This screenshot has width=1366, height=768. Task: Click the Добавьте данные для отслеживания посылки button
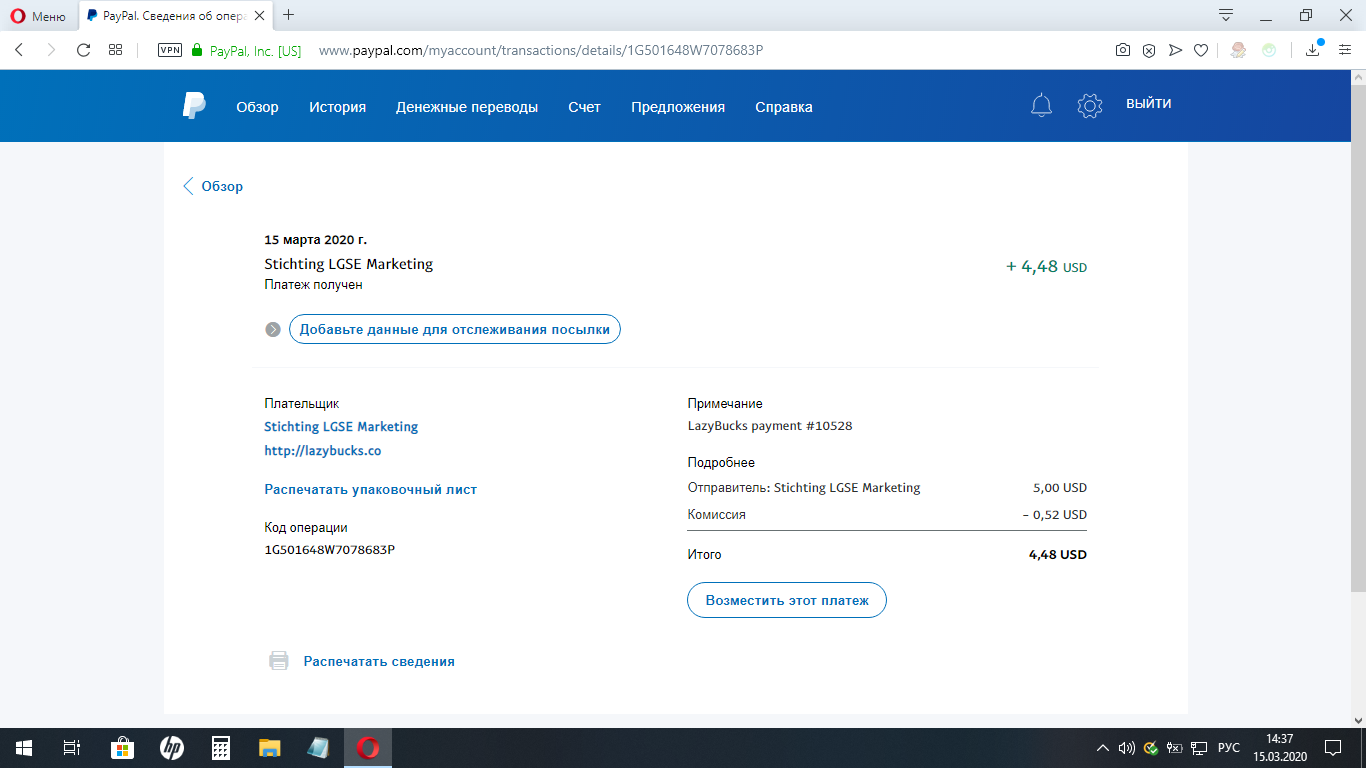pyautogui.click(x=455, y=329)
